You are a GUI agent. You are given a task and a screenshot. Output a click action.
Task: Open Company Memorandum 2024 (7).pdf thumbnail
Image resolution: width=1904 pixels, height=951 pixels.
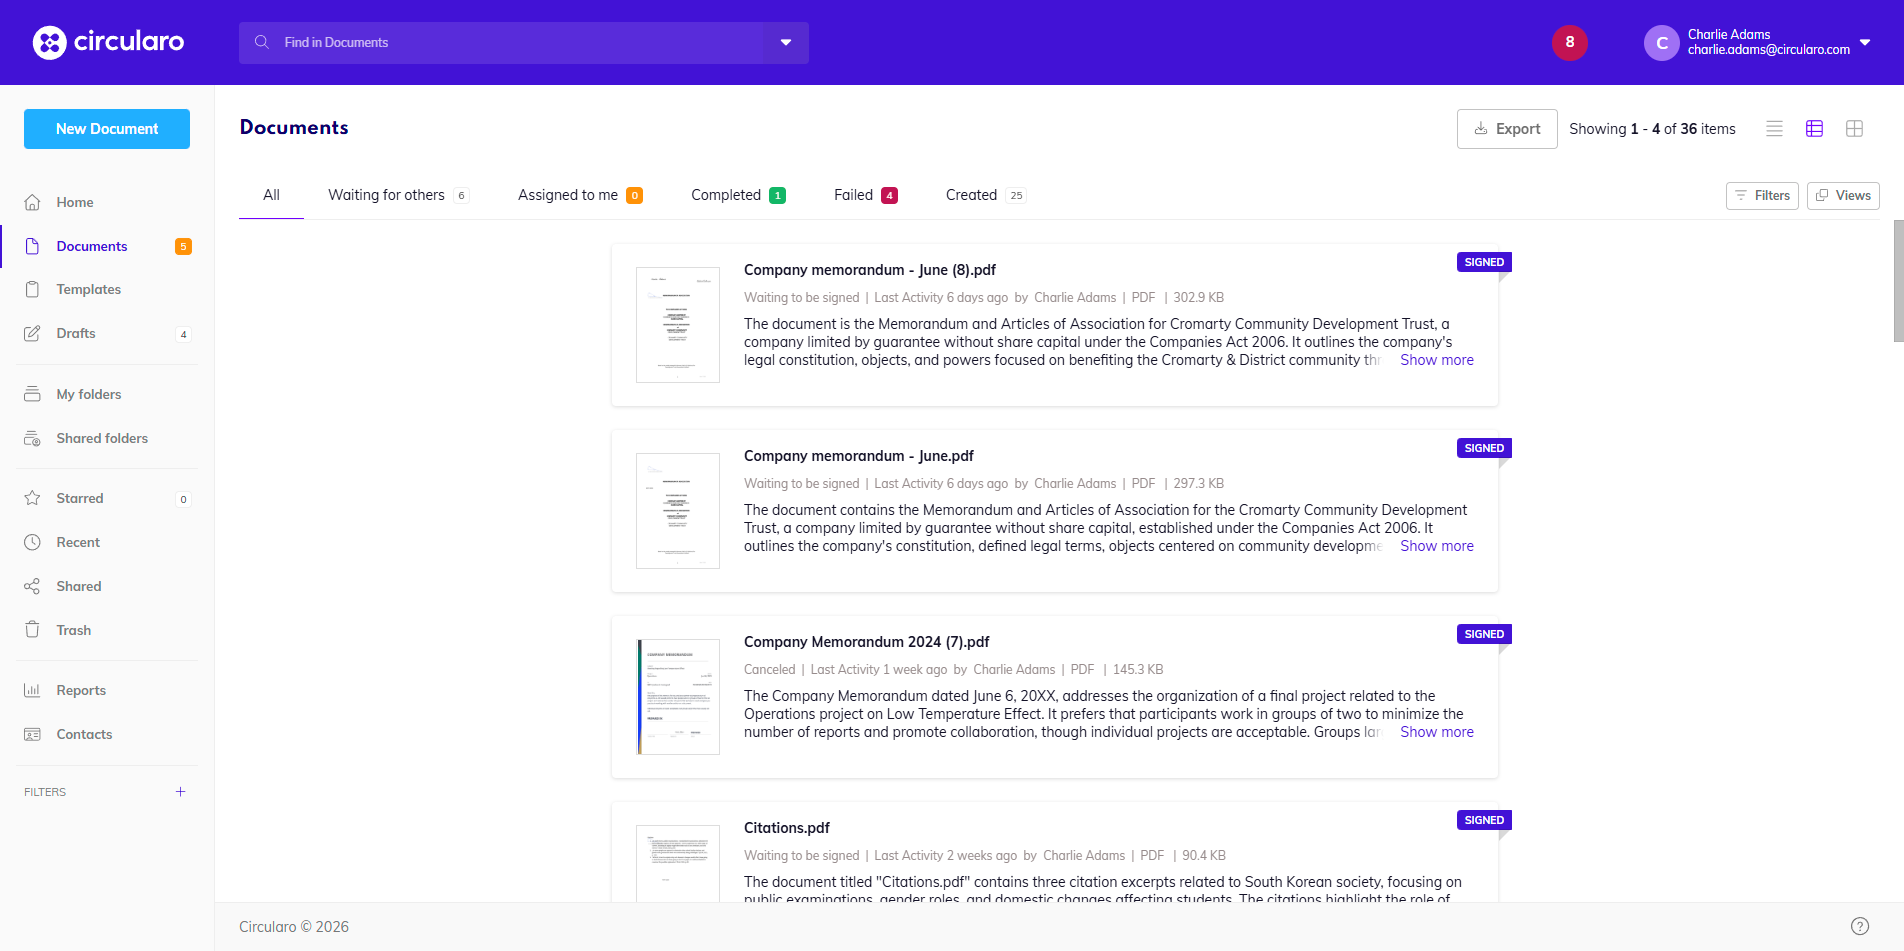678,697
